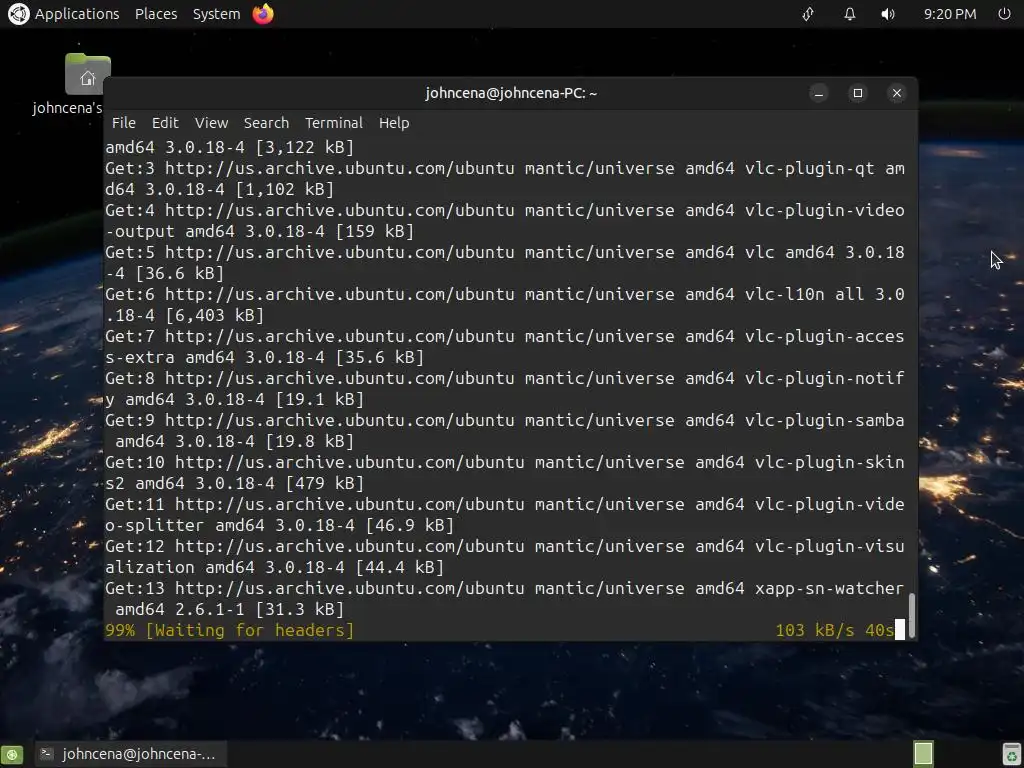Click the '[36.6 kB]' size text
This screenshot has width=1024, height=768.
(x=180, y=274)
